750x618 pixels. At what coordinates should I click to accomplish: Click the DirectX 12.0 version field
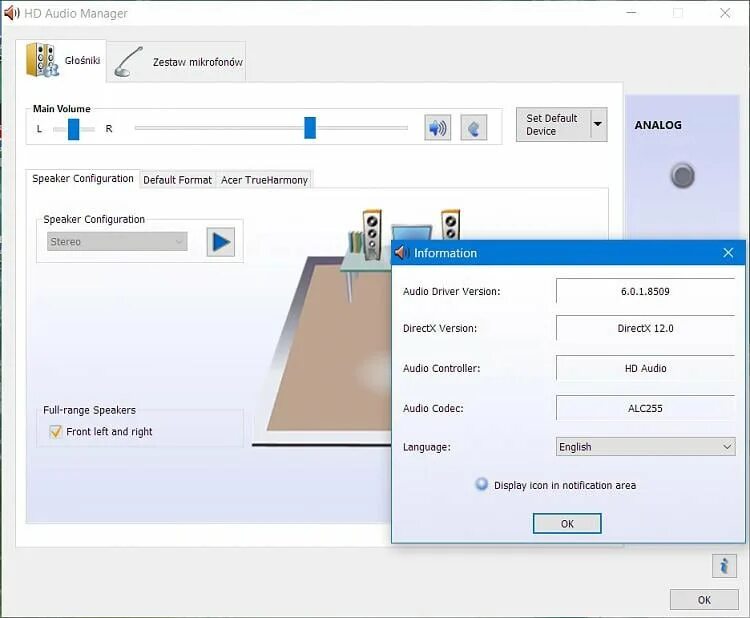click(645, 328)
